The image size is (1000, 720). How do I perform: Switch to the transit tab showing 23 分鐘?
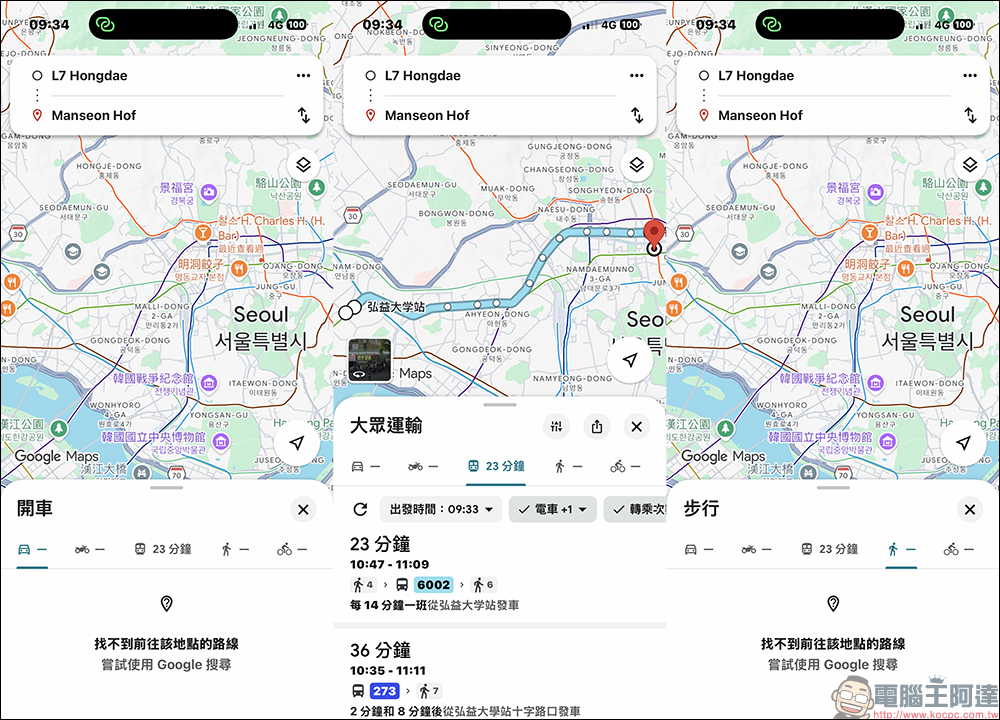pyautogui.click(x=496, y=466)
